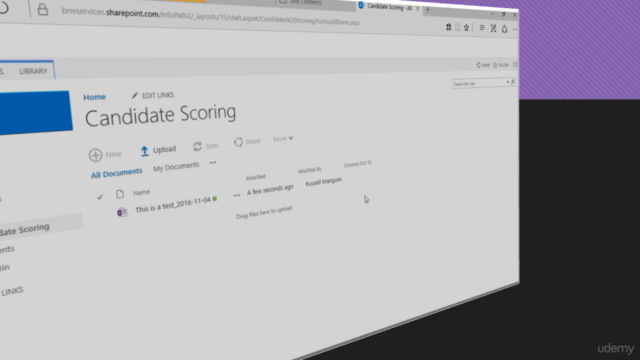Viewport: 640px width, 360px height.
Task: Click the blue site logo
Action: (x=36, y=112)
